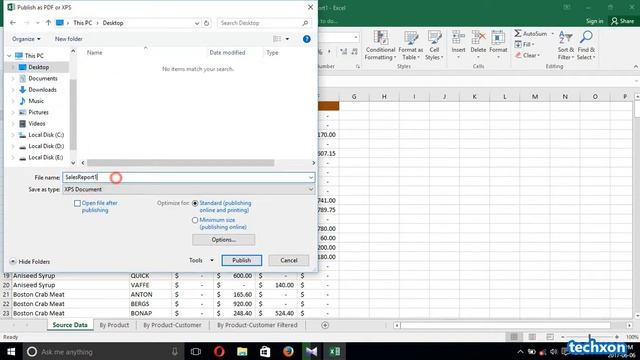Create a New folder
640x360 pixels.
[69, 39]
